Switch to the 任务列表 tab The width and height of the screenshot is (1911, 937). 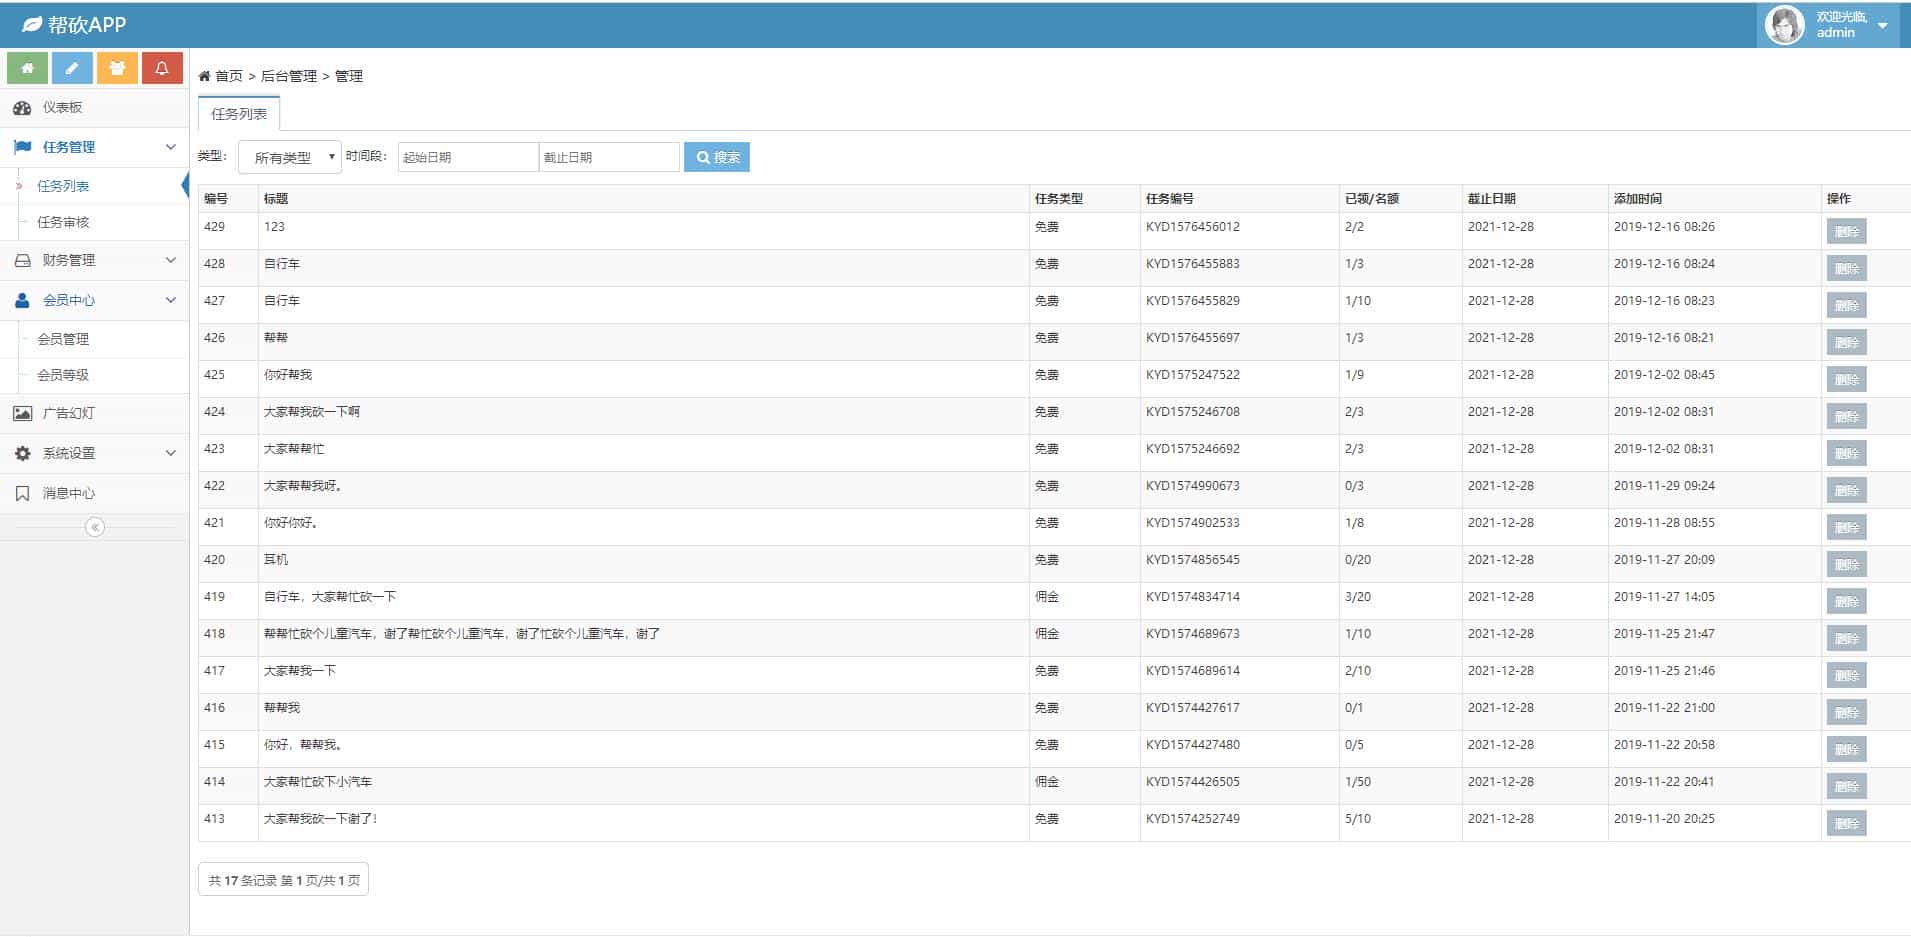coord(238,114)
